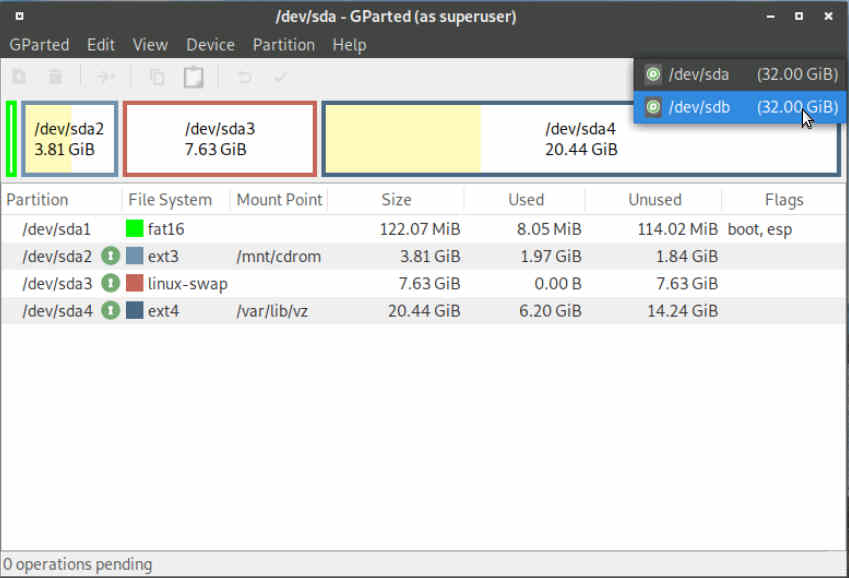The width and height of the screenshot is (849, 578).
Task: Click the 122.07 MiB size value
Action: 420,229
